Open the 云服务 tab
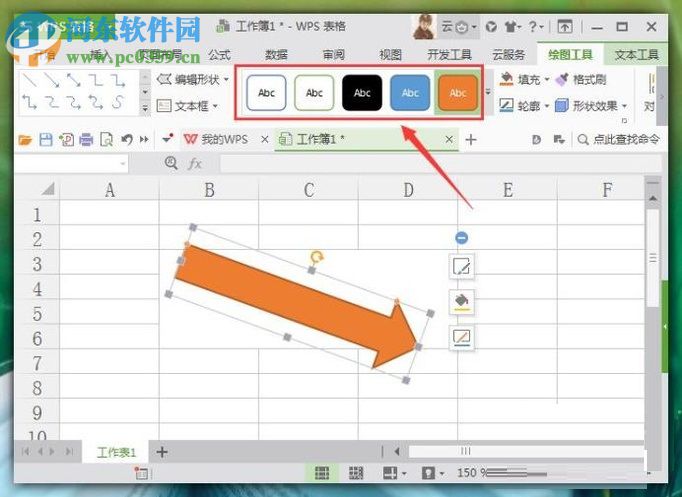This screenshot has height=497, width=682. pos(508,55)
